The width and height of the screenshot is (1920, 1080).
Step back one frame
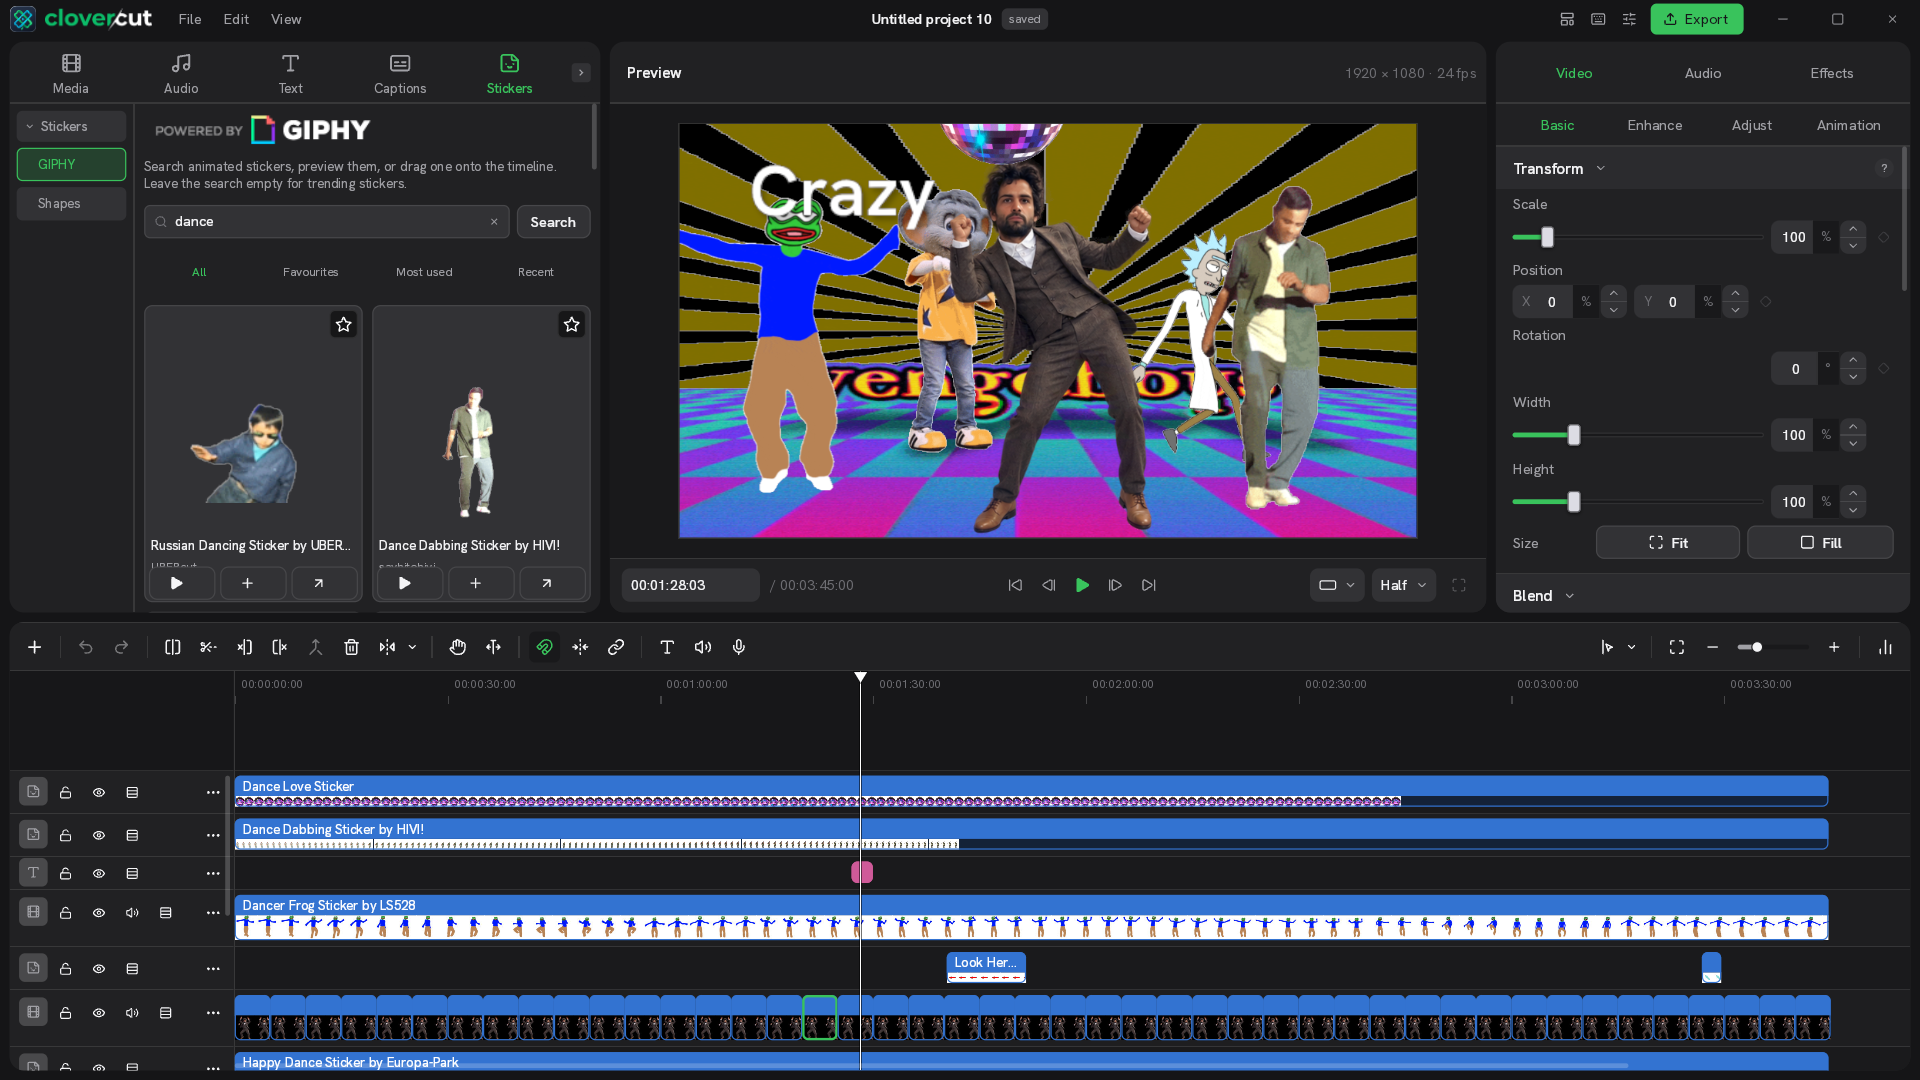pyautogui.click(x=1049, y=585)
